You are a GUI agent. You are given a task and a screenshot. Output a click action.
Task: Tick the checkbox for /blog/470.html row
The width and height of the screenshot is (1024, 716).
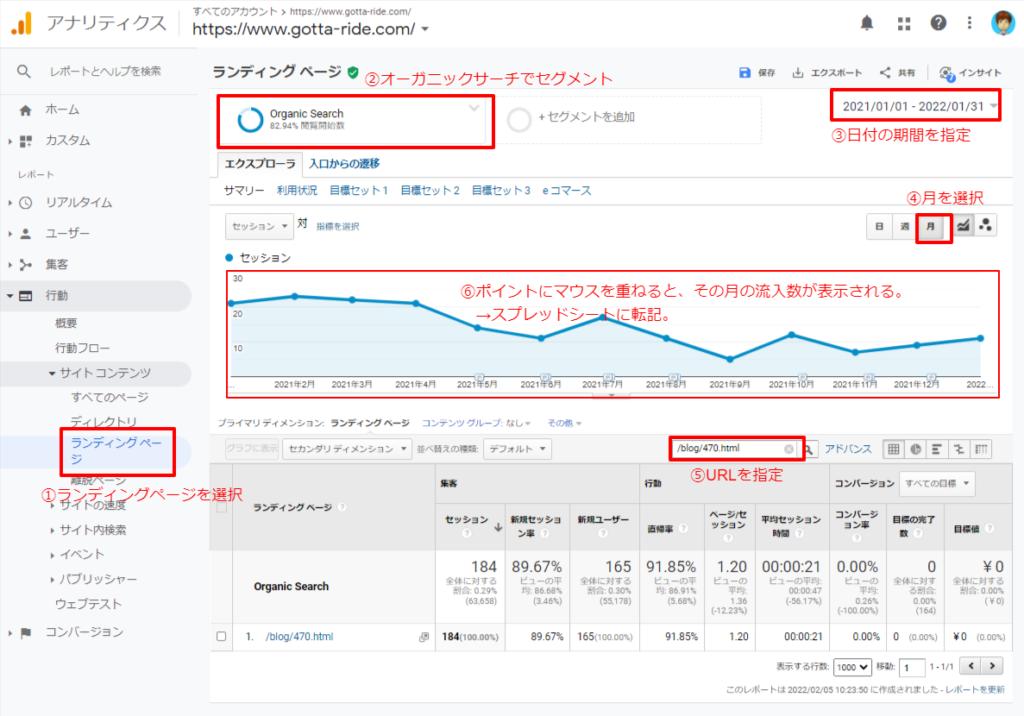(221, 636)
